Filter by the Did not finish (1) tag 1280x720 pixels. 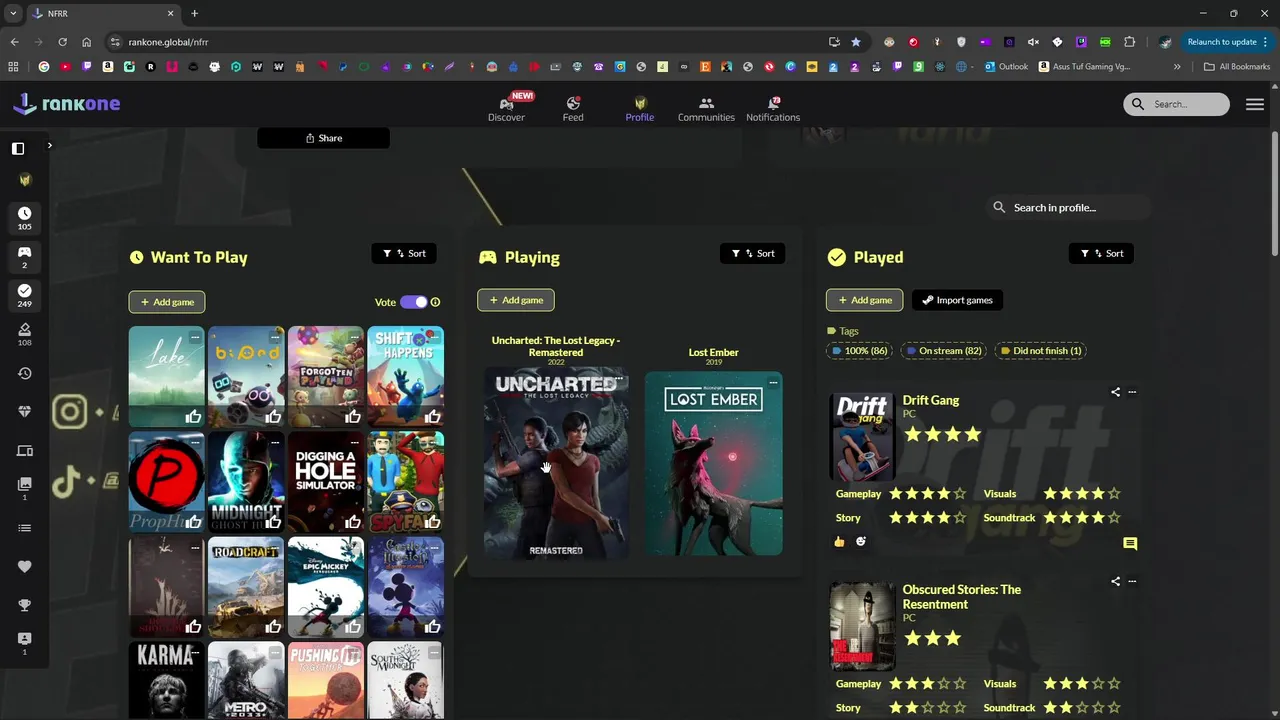pos(1040,351)
